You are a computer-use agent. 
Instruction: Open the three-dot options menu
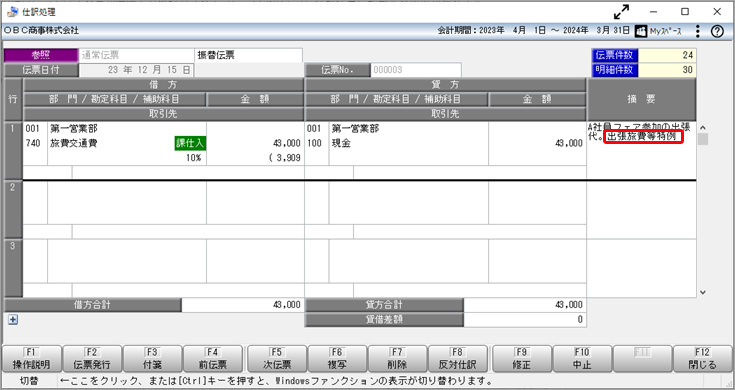tap(698, 31)
